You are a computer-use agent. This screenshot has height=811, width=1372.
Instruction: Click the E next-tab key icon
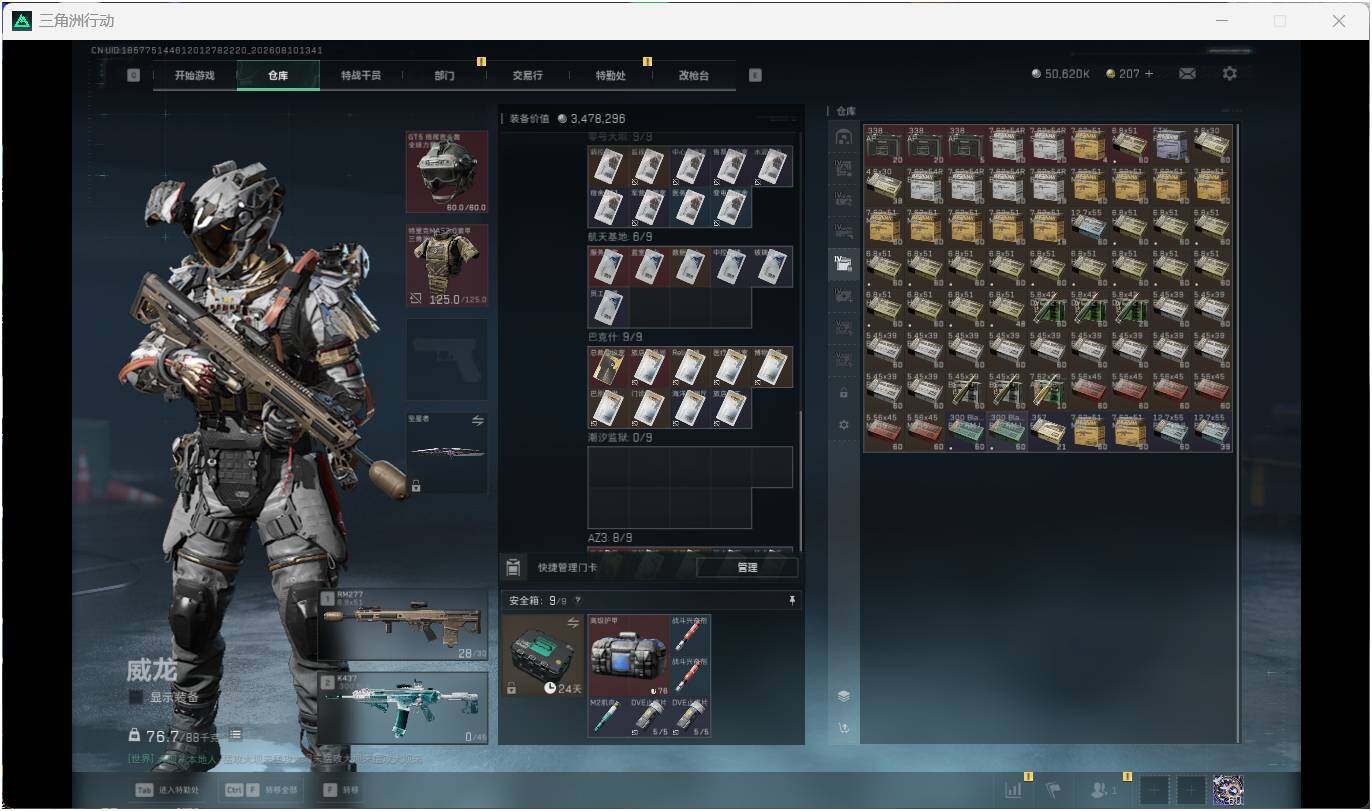(755, 75)
